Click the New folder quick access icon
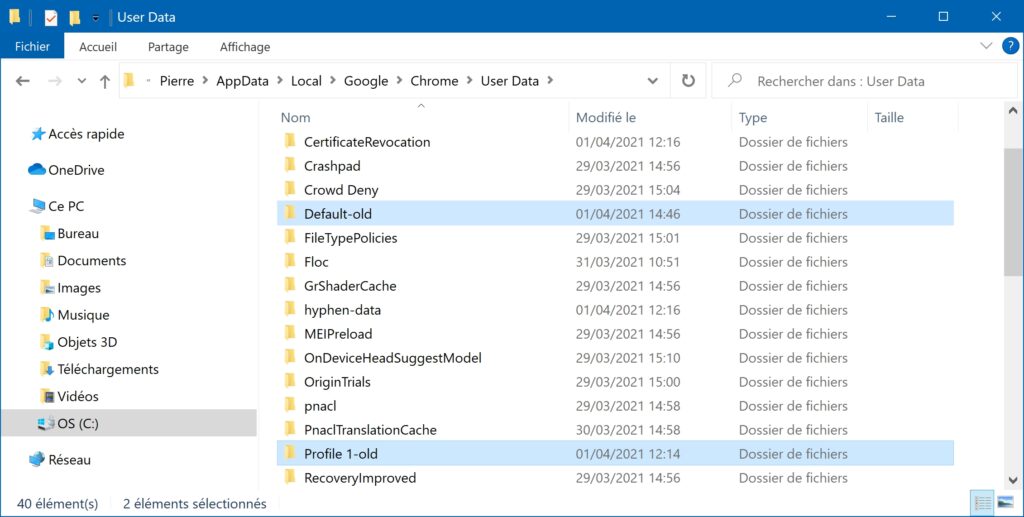The image size is (1024, 517). [x=75, y=18]
